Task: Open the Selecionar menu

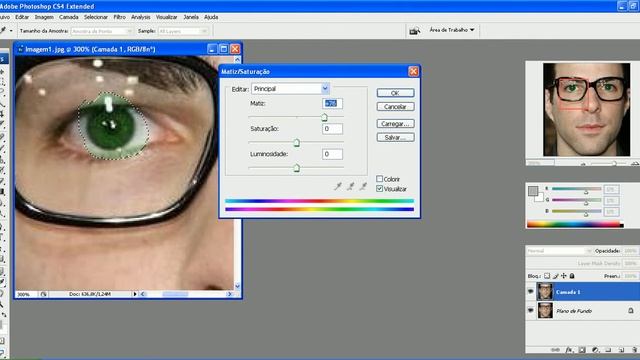Action: click(x=96, y=17)
